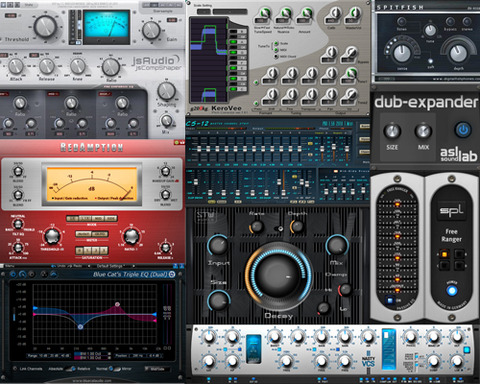Click the pink band point on the Blue Cat EQ curve
Screen dimensions: 480x384
[x=117, y=304]
